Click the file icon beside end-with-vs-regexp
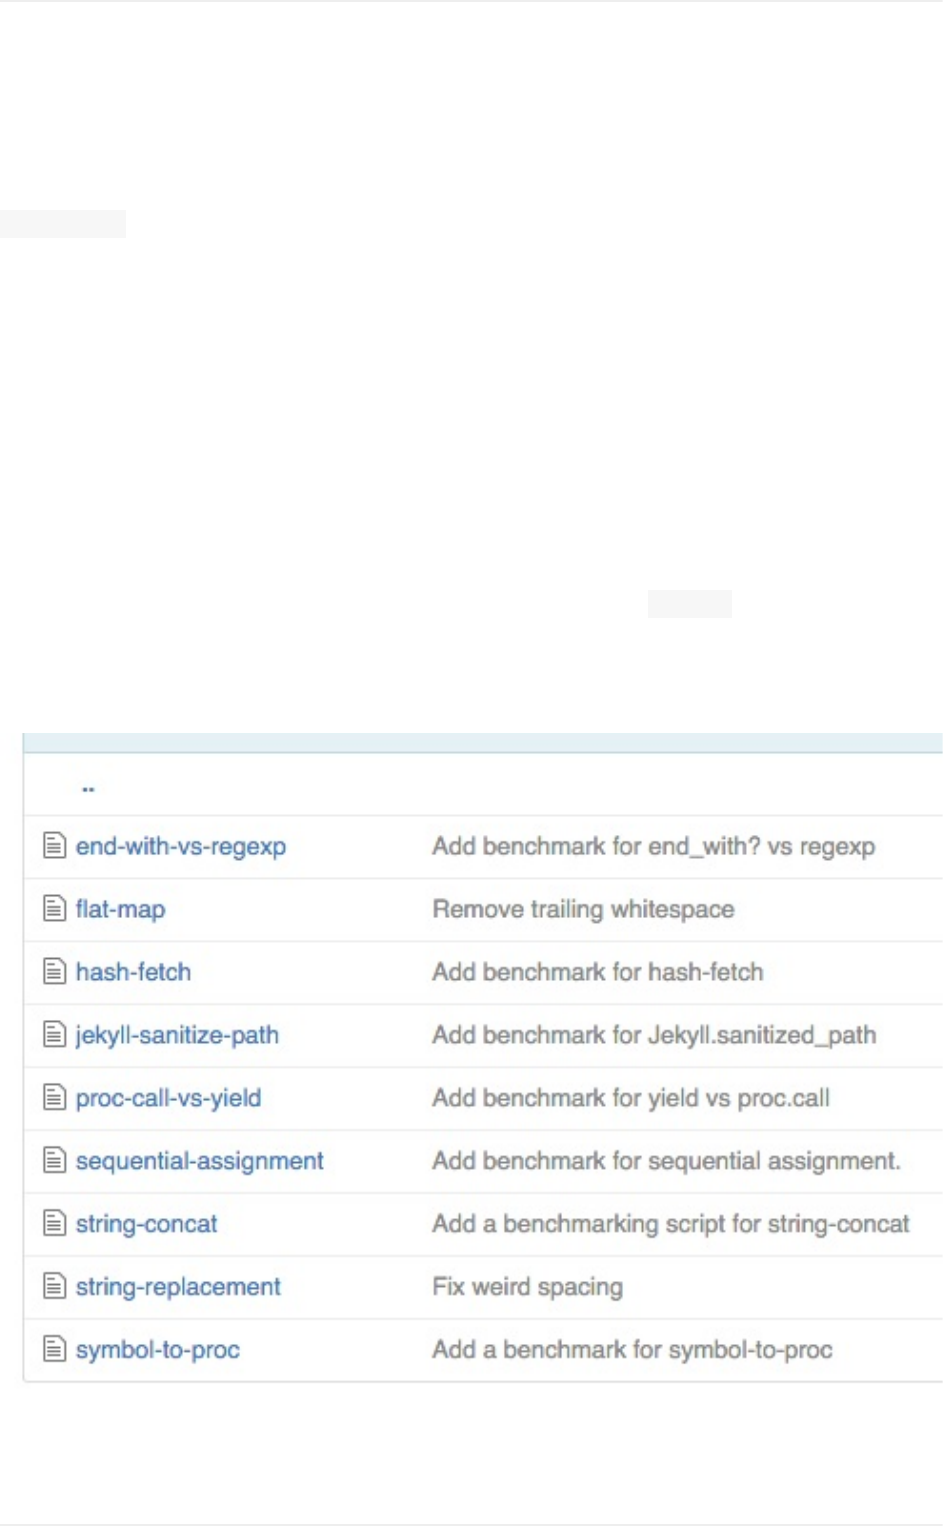Viewport: 943px width, 1526px height. [x=54, y=846]
